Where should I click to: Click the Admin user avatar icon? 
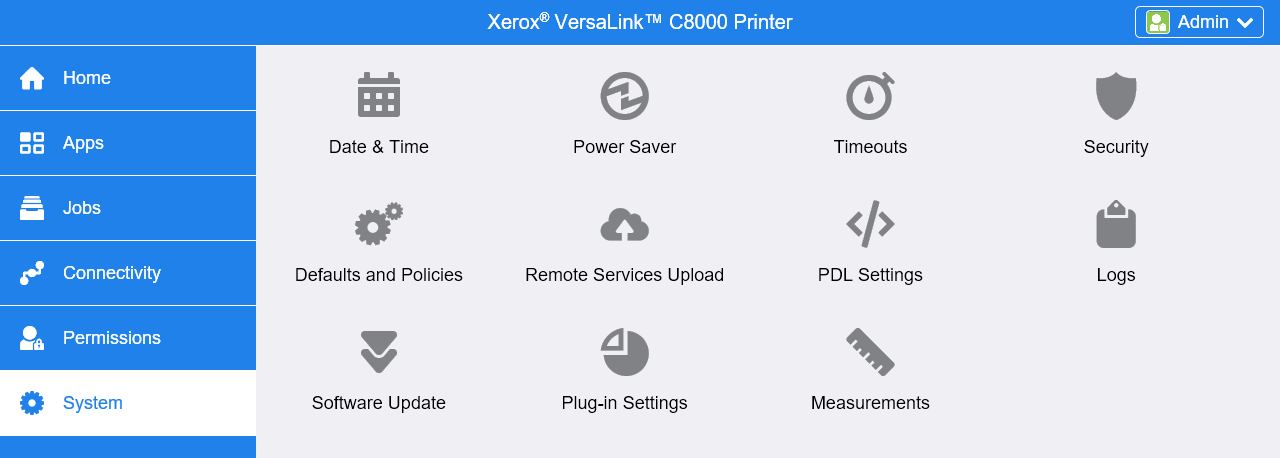tap(1158, 22)
